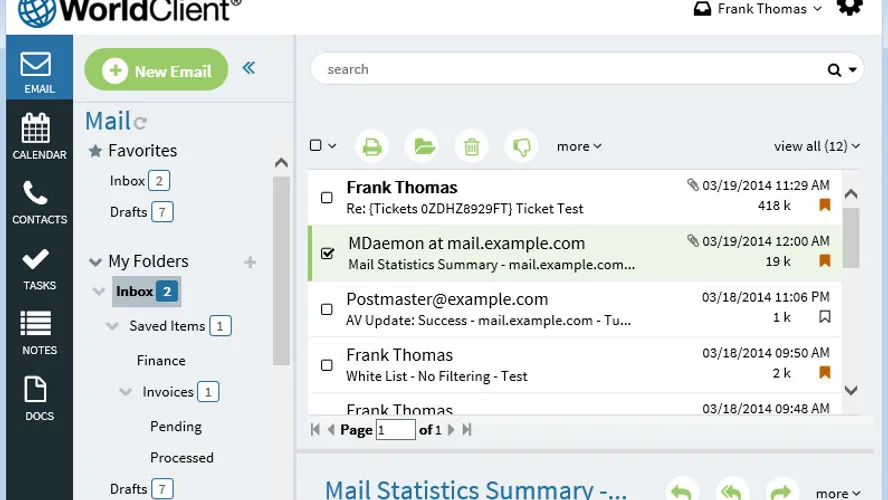Uncheck the MDaemon at mail.example.com message
Image resolution: width=888 pixels, height=500 pixels.
[x=327, y=253]
